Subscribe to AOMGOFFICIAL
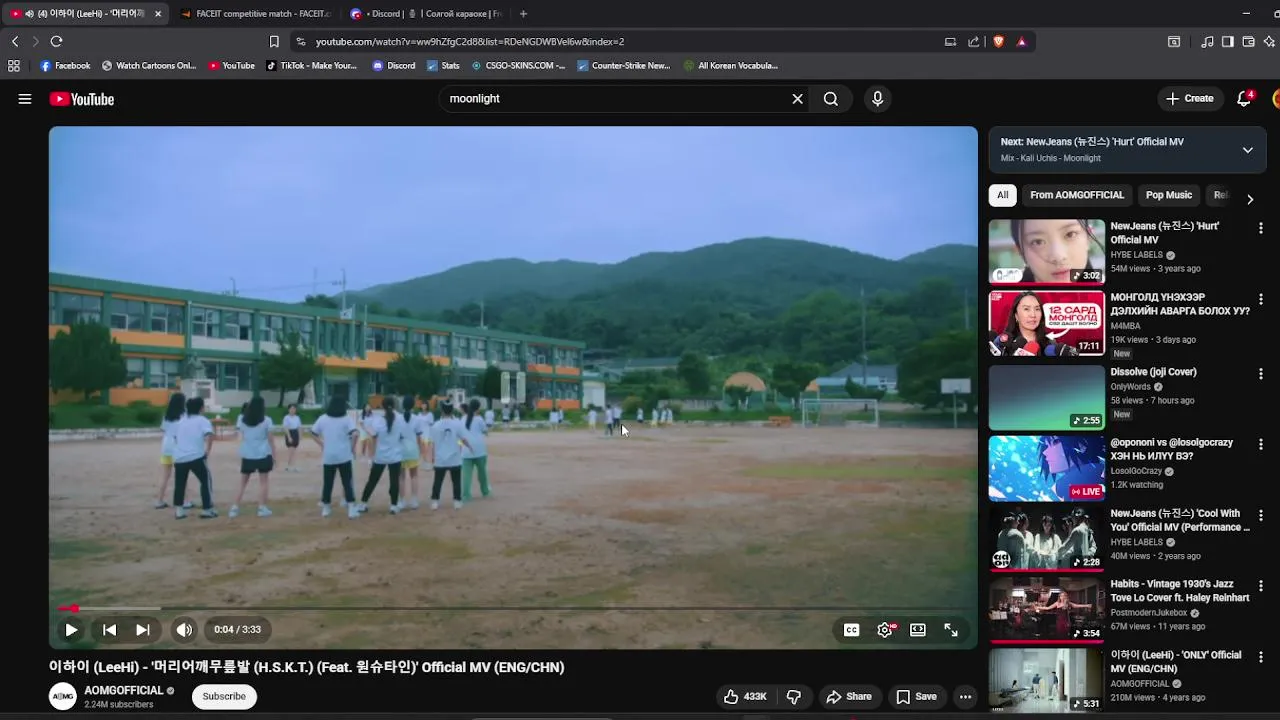1280x720 pixels. (224, 697)
